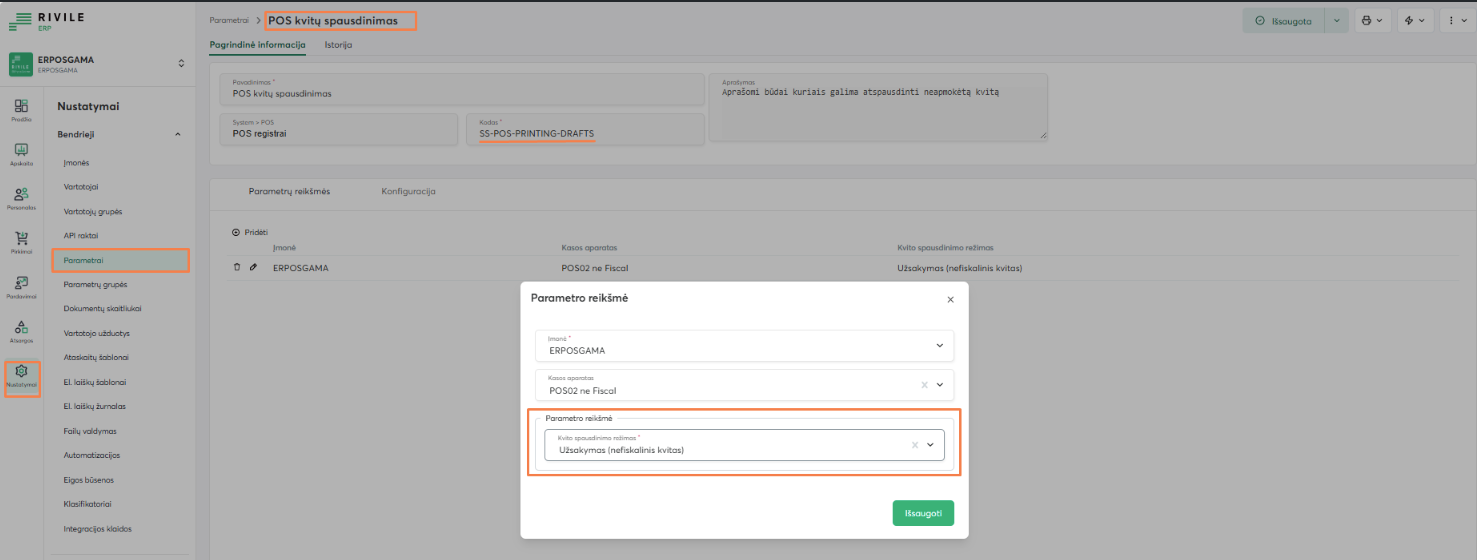This screenshot has width=1477, height=560.
Task: Click the Apskaita accounting sidebar icon
Action: (x=21, y=152)
